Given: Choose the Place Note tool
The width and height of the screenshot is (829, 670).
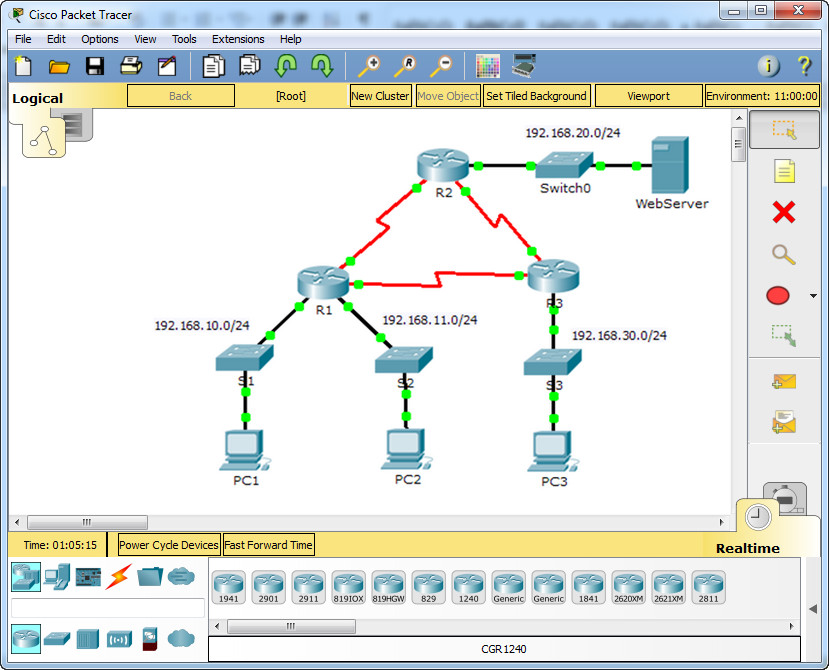Looking at the screenshot, I should pyautogui.click(x=784, y=171).
